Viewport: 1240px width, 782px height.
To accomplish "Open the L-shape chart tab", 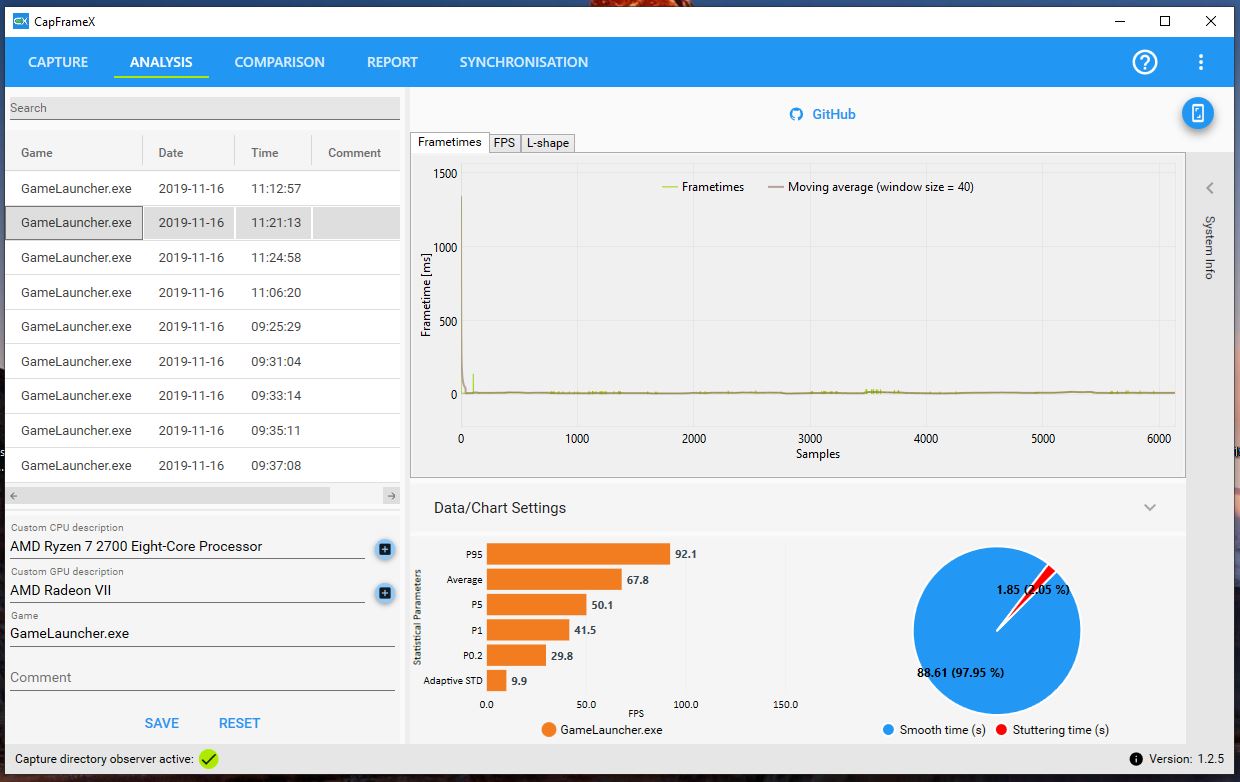I will point(548,143).
